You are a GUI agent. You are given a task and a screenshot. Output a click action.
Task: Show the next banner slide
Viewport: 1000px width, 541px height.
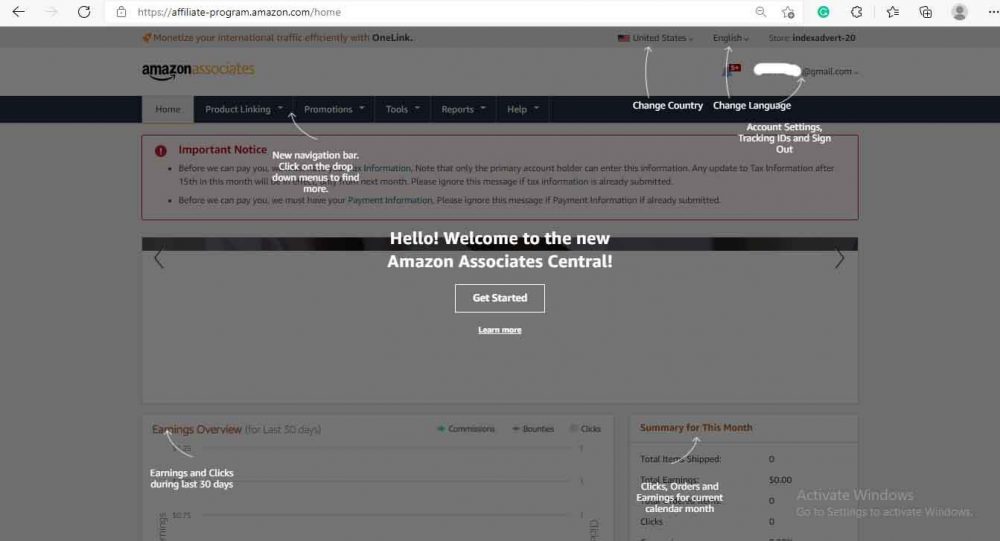point(840,258)
